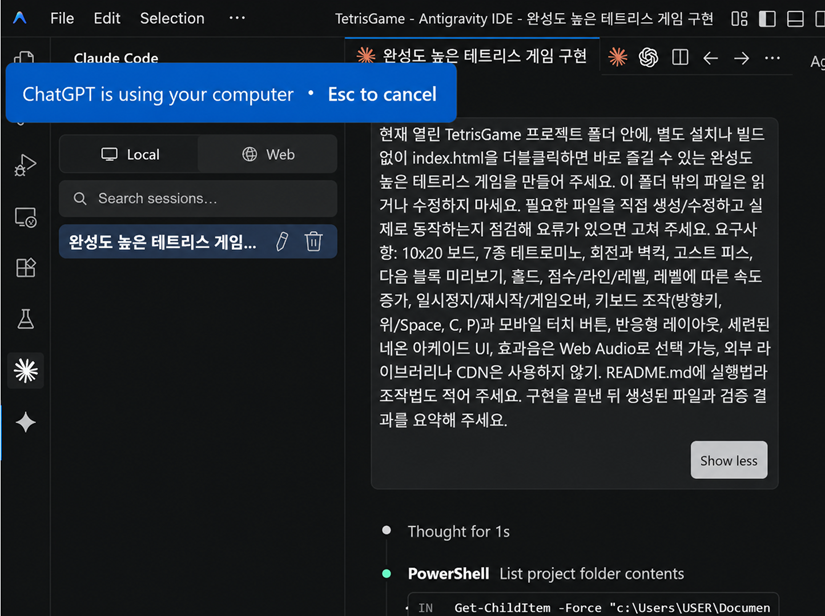Switch to Local sessions tab

129,154
